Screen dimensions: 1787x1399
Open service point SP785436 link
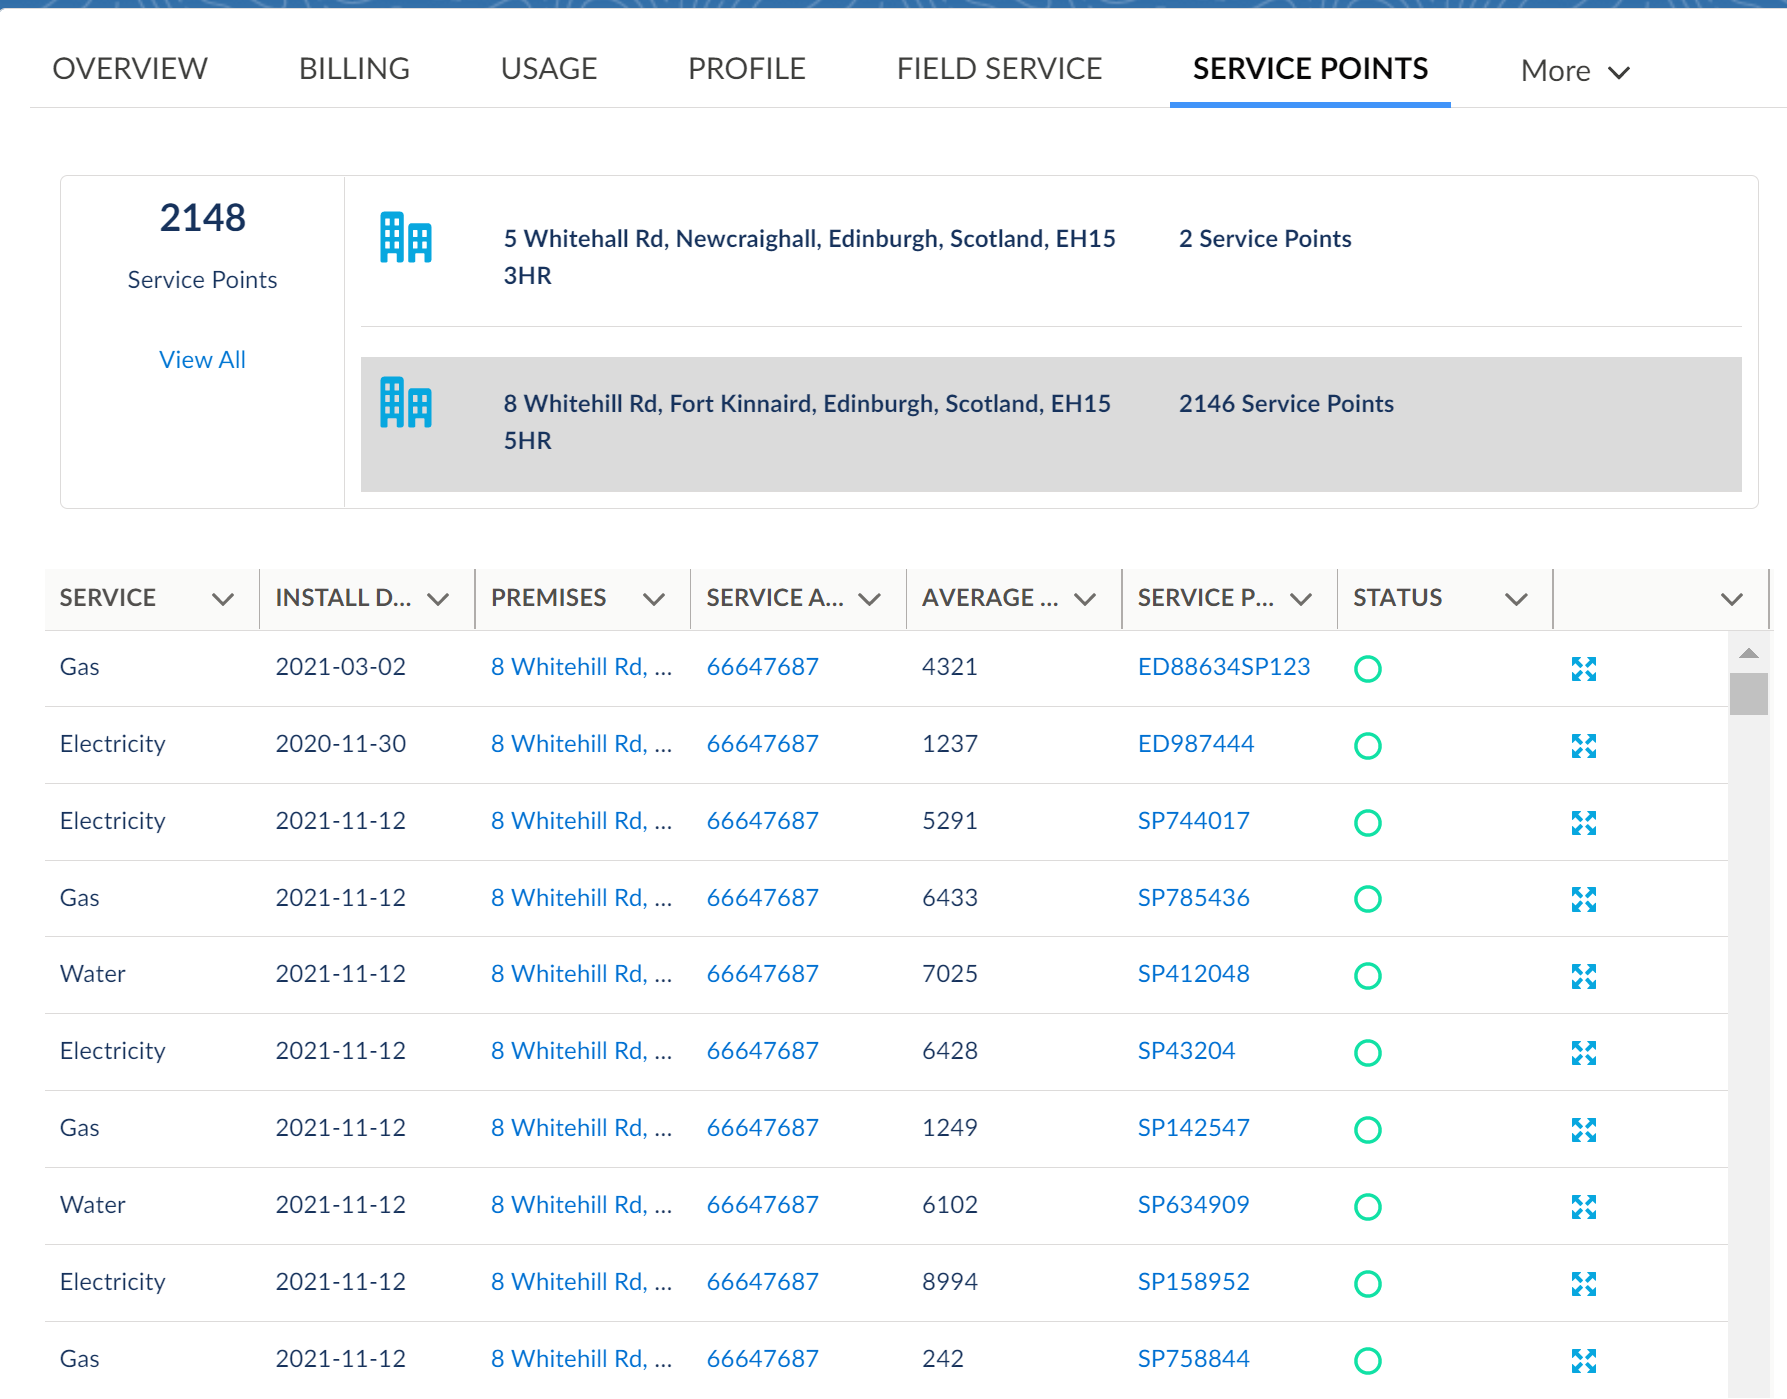[1193, 898]
